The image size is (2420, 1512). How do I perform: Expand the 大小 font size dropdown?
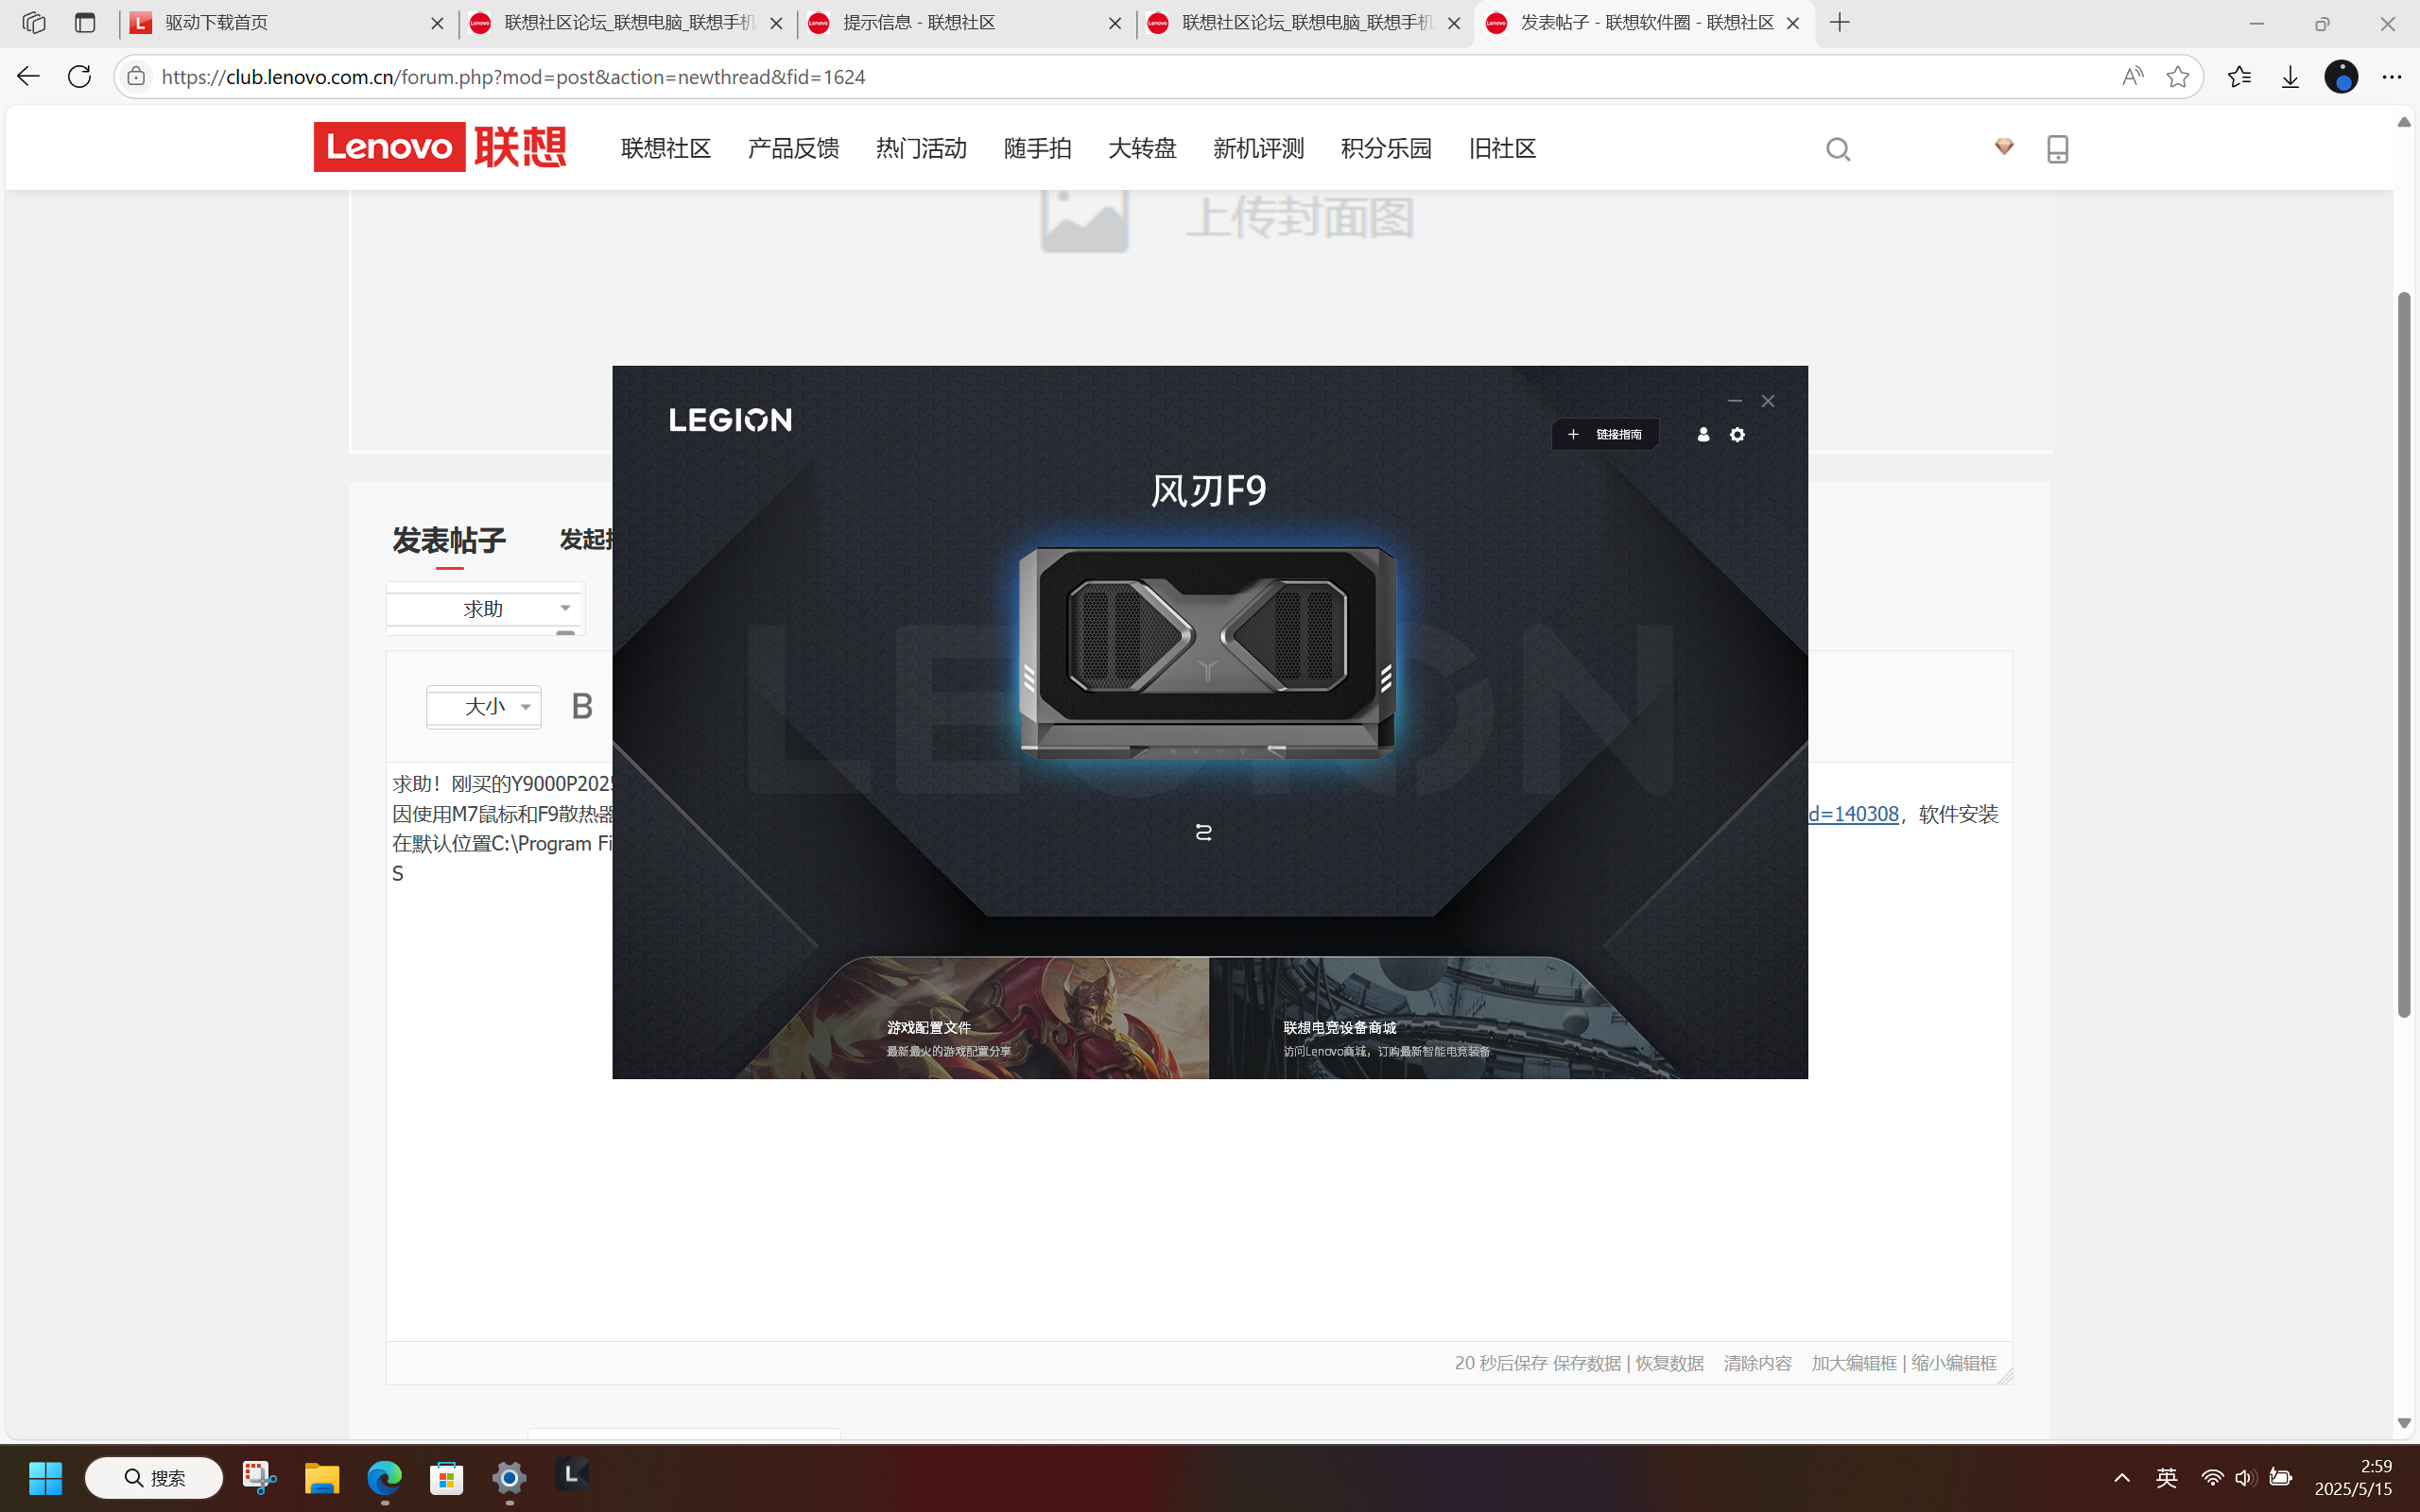point(484,707)
